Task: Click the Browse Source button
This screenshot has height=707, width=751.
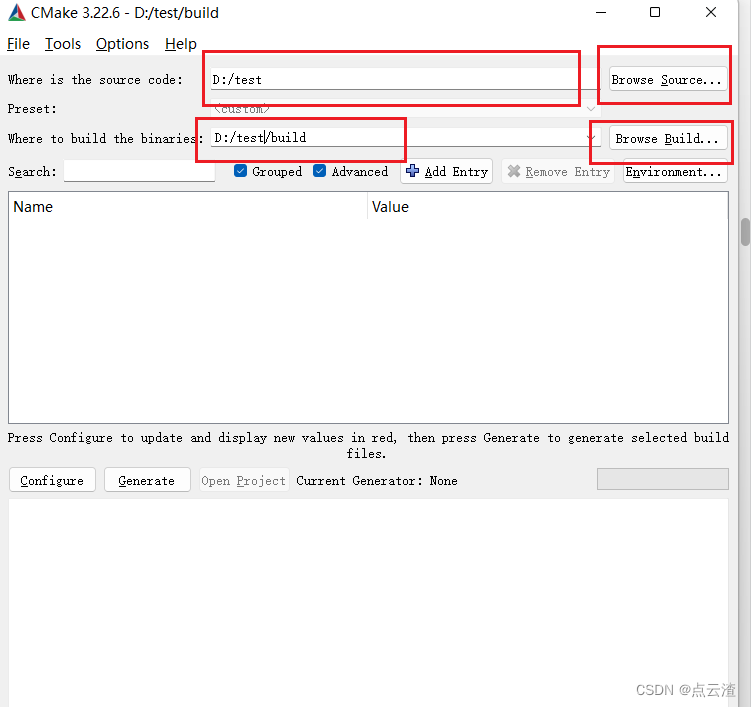Action: 668,79
